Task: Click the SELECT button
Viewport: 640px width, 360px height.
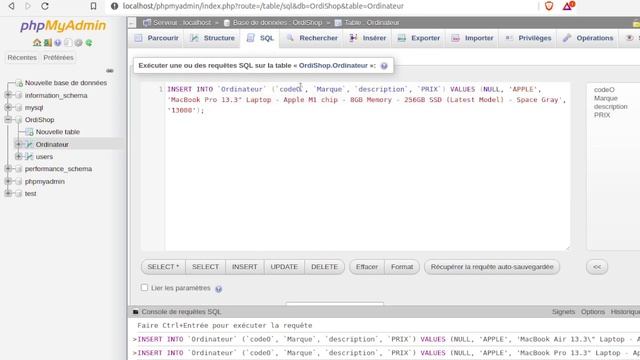Action: [x=205, y=267]
